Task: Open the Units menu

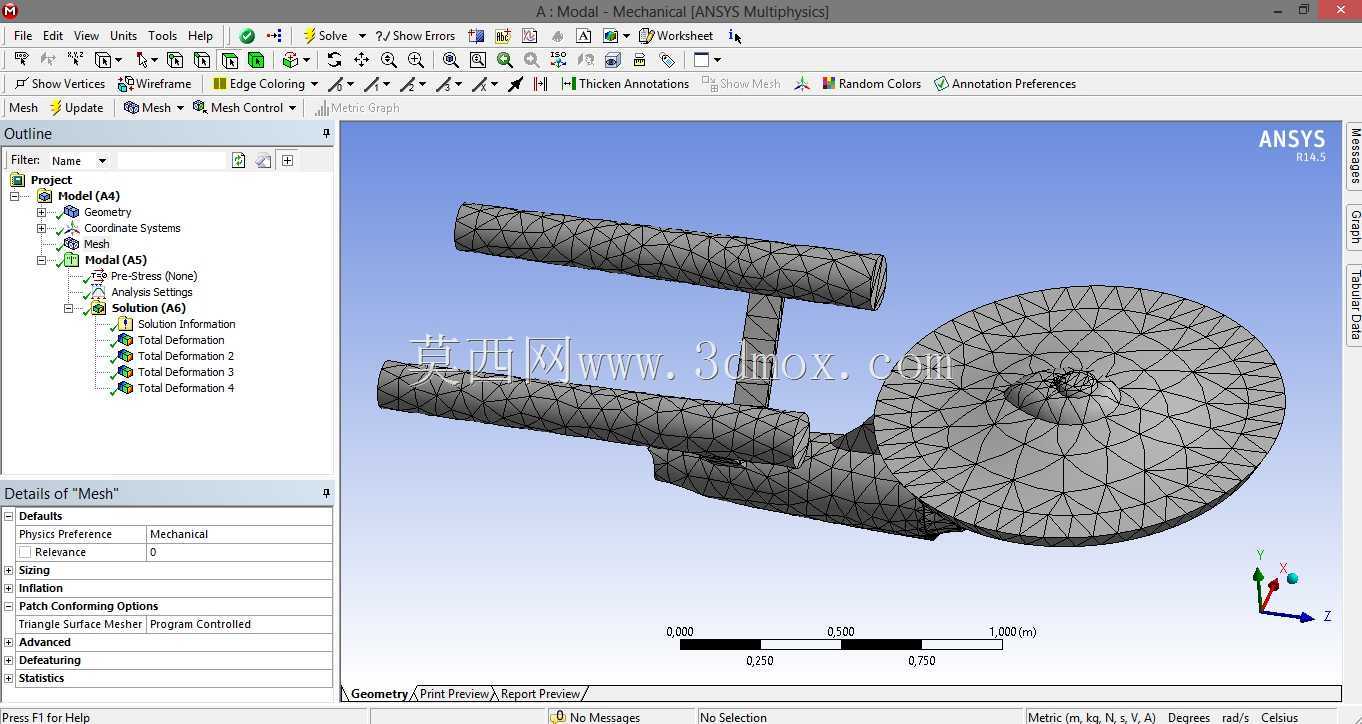Action: [124, 36]
